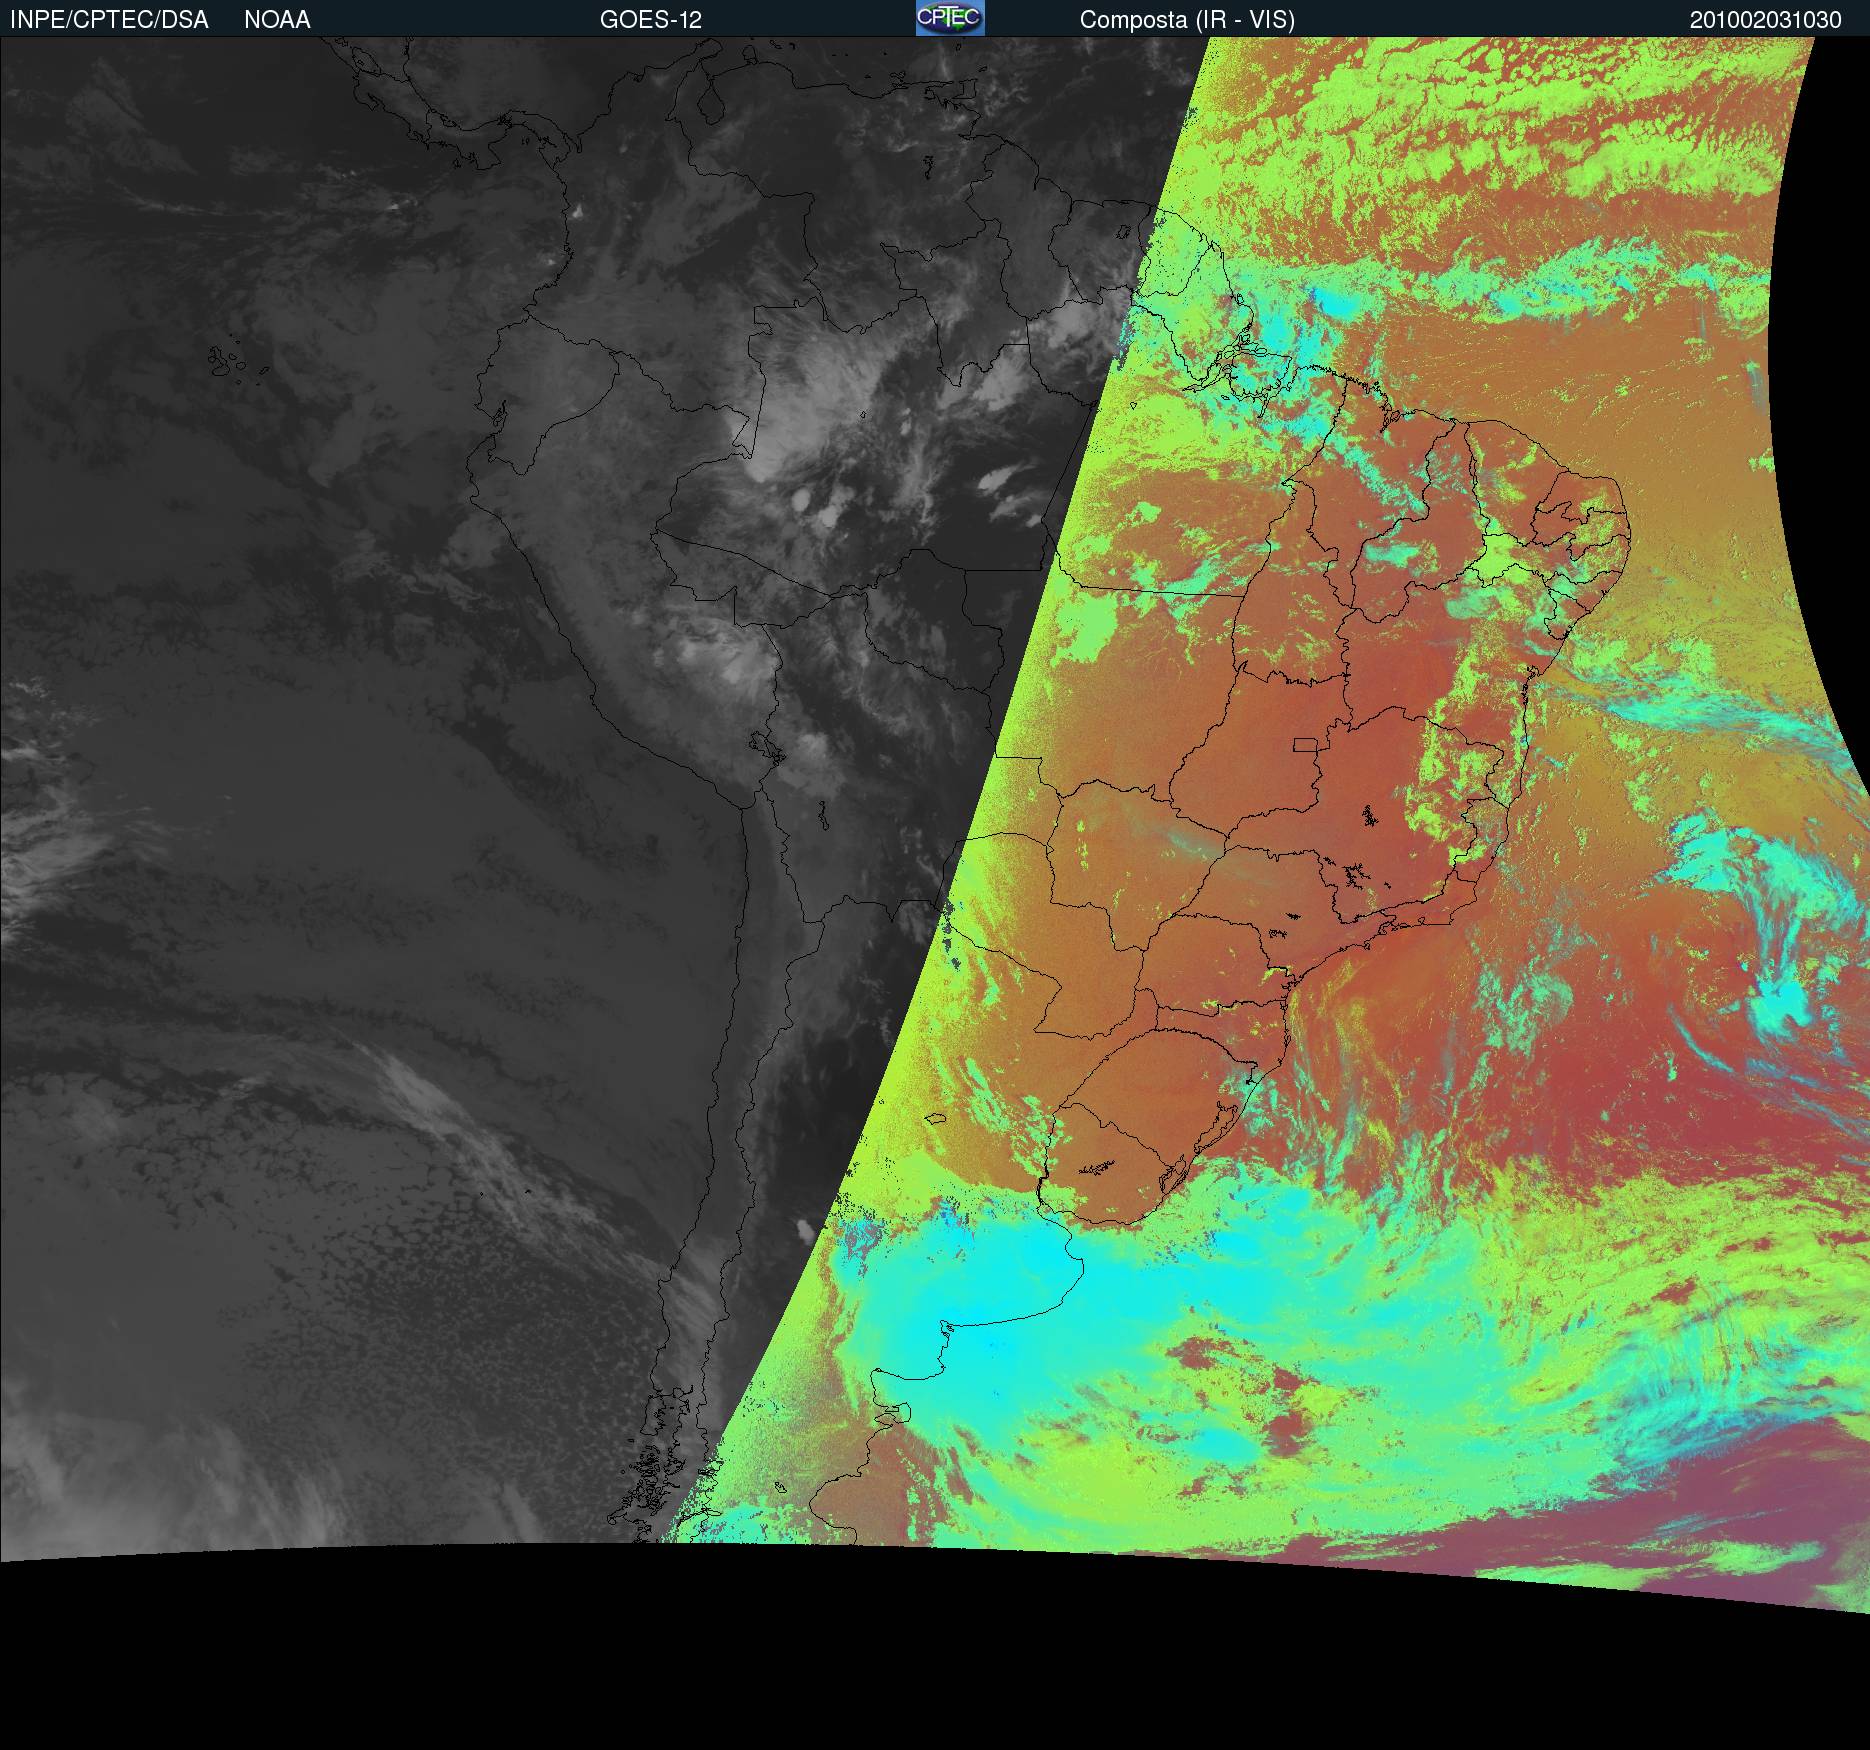
Task: Click the "GOES-12" satellite label
Action: tap(651, 20)
